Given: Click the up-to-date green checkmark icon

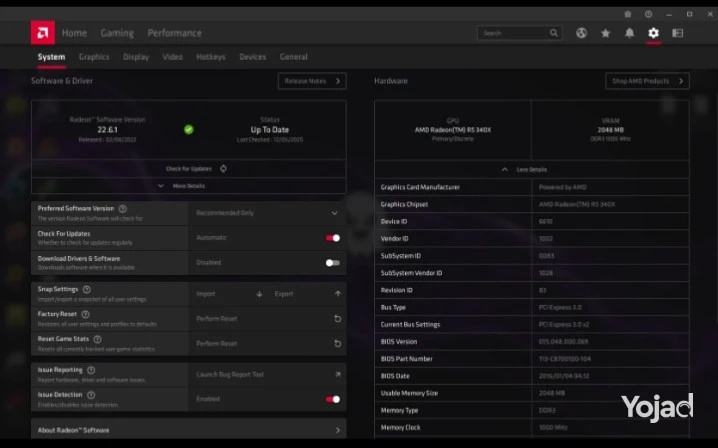Looking at the screenshot, I should [x=189, y=130].
